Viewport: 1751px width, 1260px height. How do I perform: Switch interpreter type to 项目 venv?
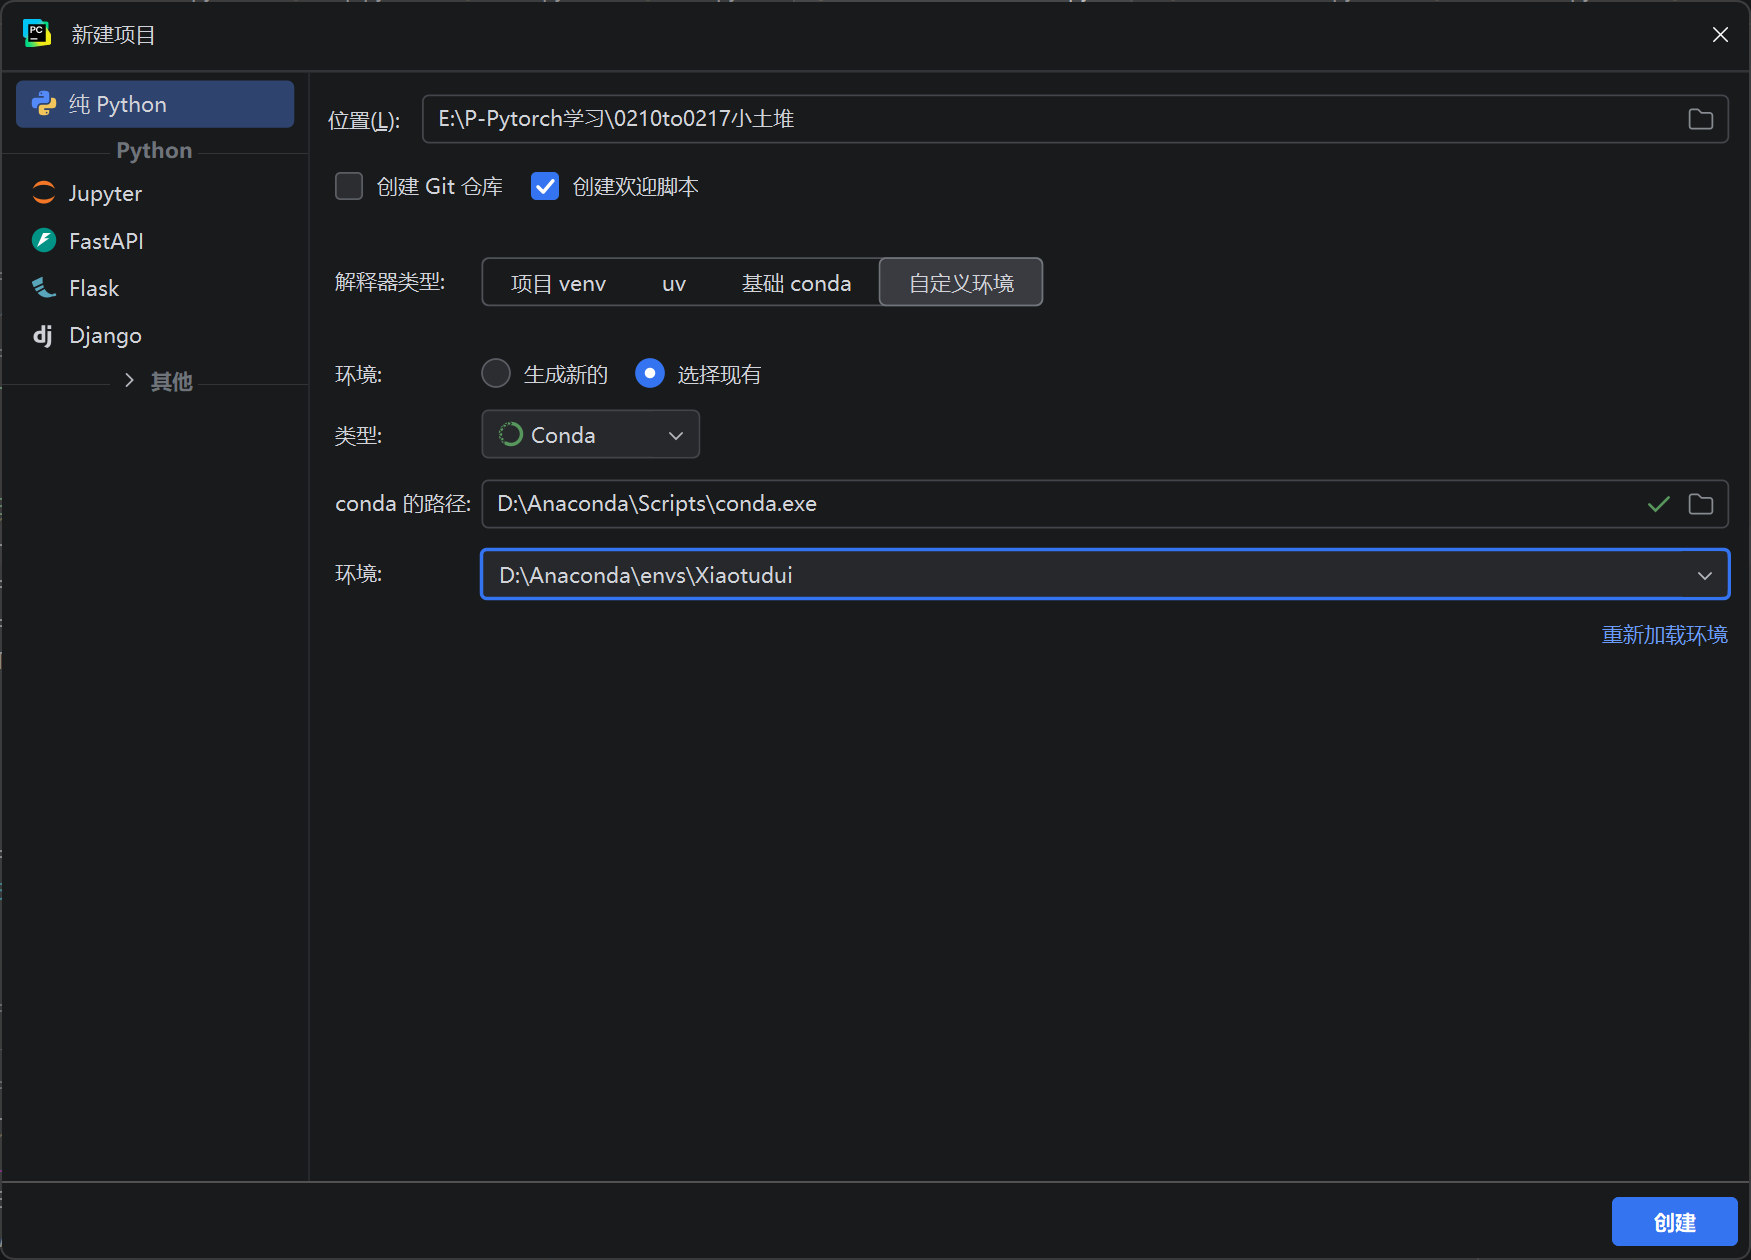(558, 283)
